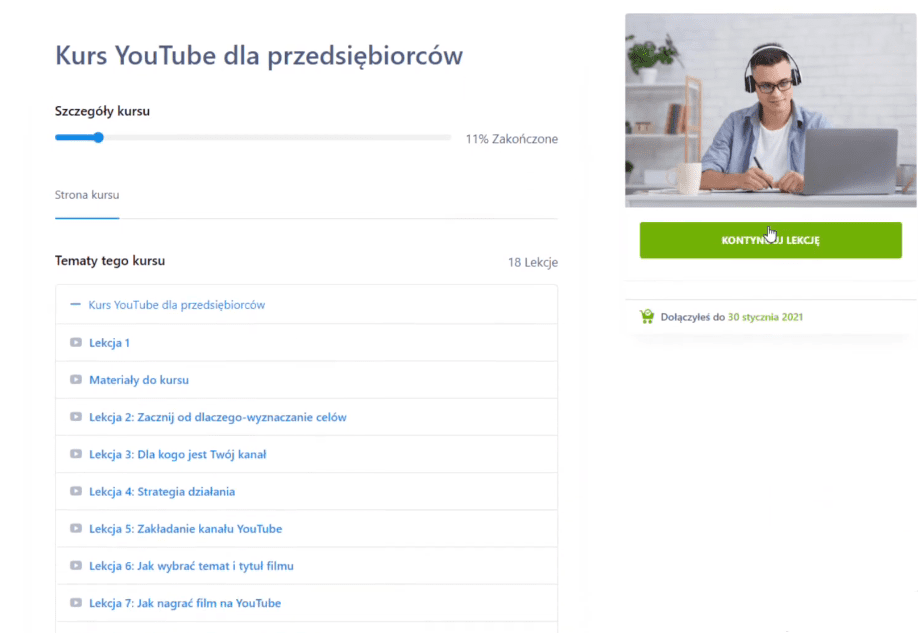Click video icon next to Materiały do kursu
The width and height of the screenshot is (918, 633).
click(76, 380)
